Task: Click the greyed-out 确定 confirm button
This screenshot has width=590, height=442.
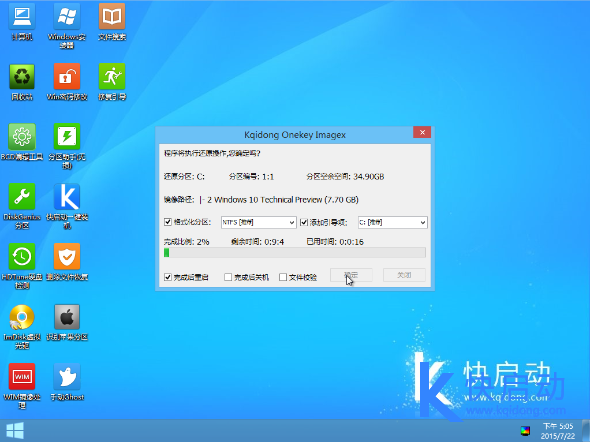Action: [351, 275]
